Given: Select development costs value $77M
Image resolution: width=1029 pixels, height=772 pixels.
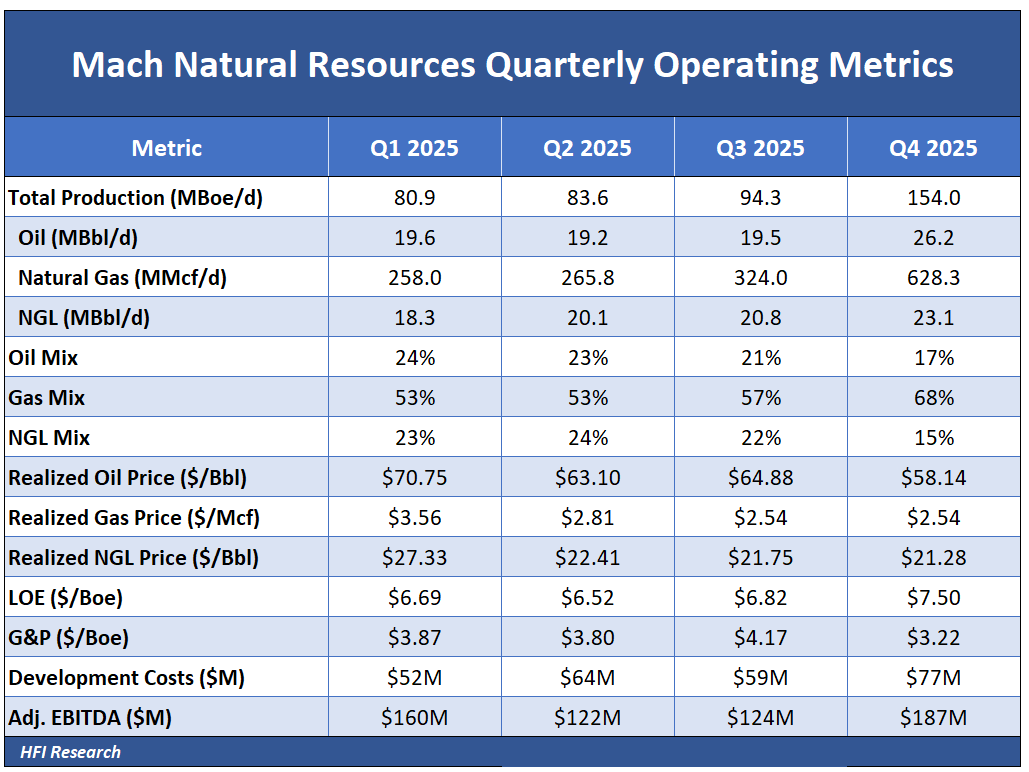Looking at the screenshot, I should tap(933, 678).
